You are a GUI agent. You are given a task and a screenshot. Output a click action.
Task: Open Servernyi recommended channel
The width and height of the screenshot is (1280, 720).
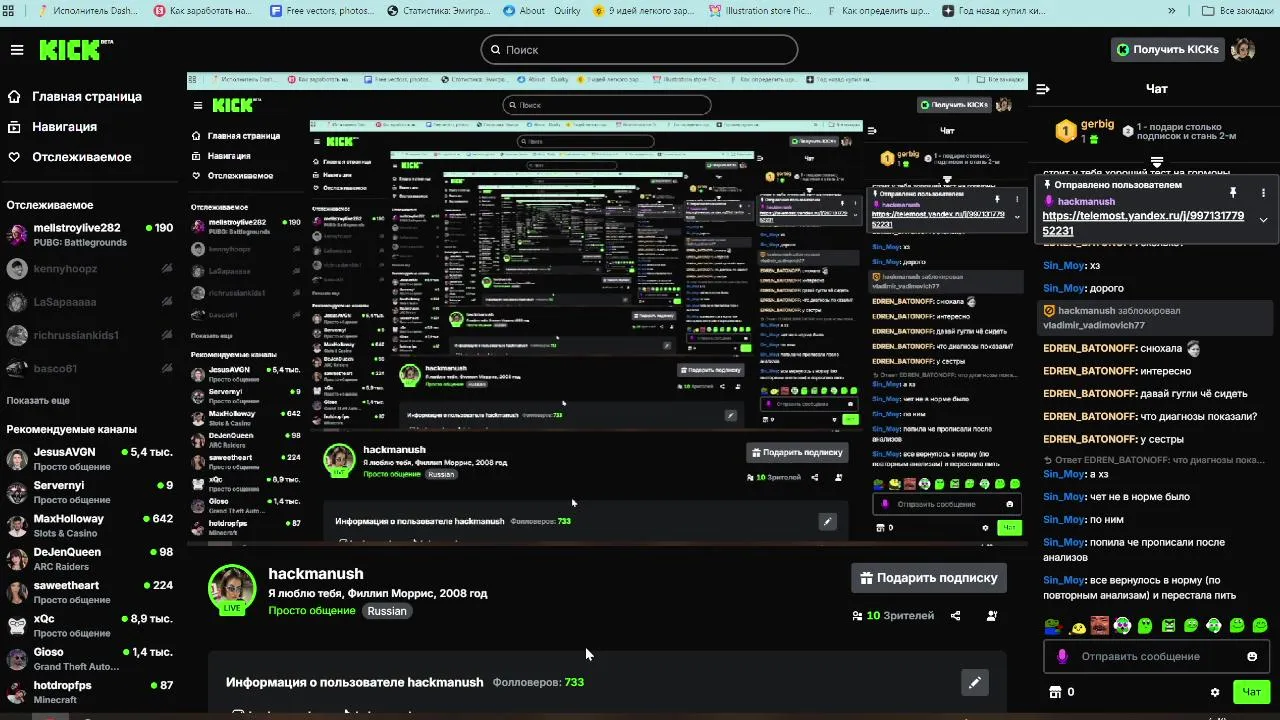90,492
